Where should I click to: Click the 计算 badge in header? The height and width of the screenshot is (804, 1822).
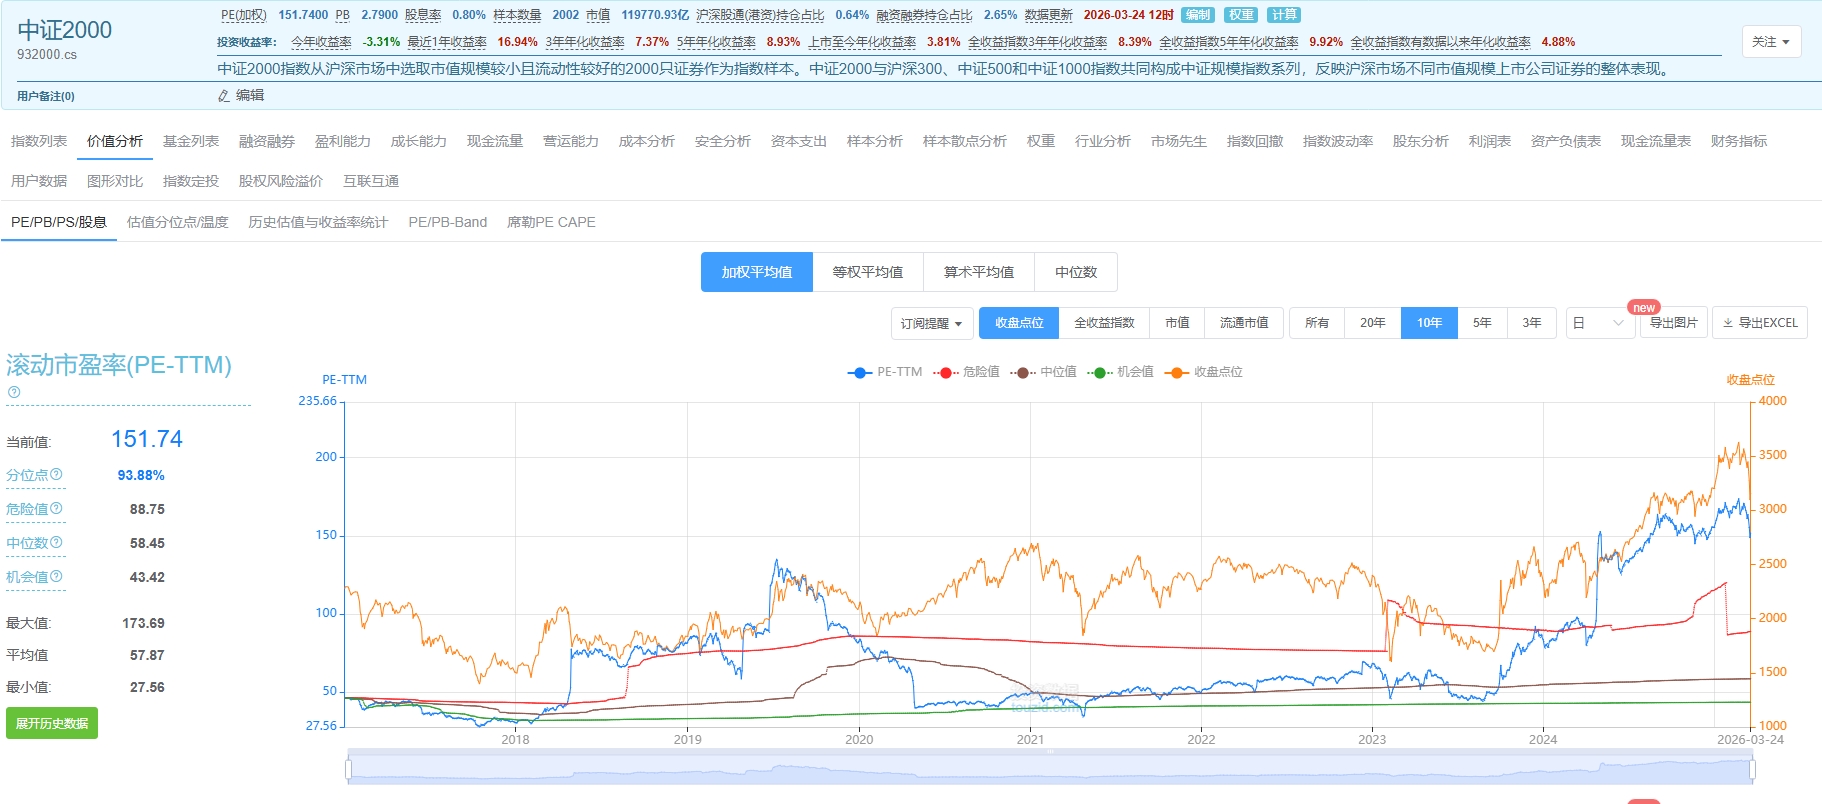[1284, 15]
